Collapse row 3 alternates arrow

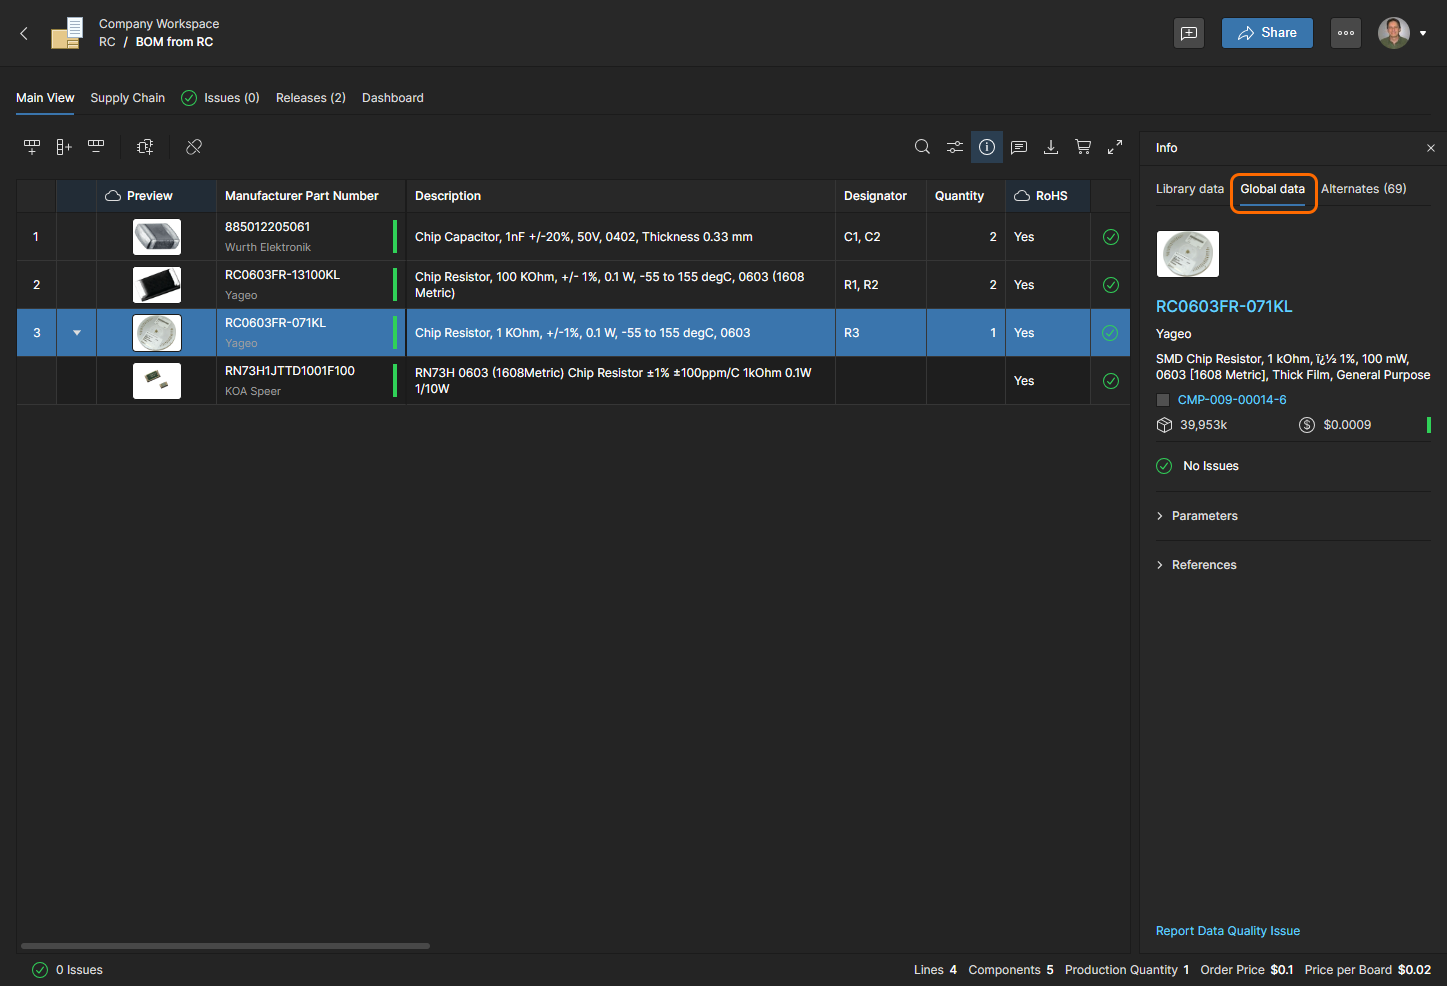point(77,333)
